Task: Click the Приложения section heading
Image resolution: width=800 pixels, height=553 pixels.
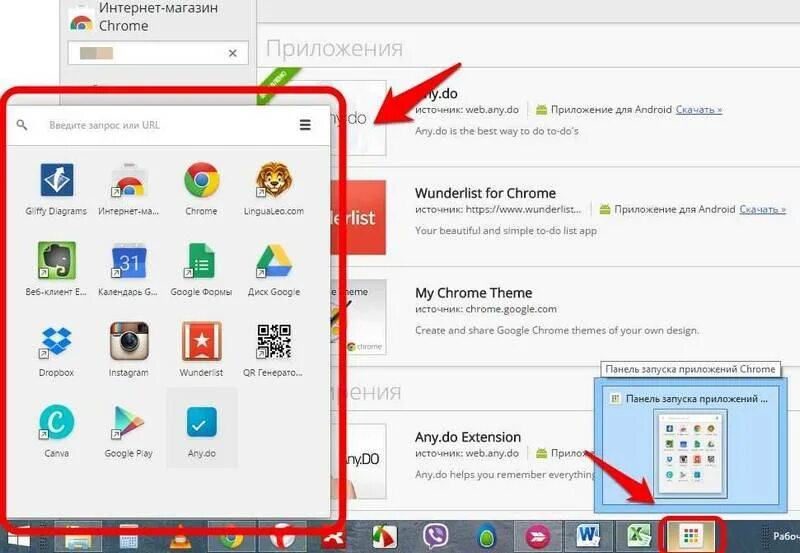Action: click(334, 48)
